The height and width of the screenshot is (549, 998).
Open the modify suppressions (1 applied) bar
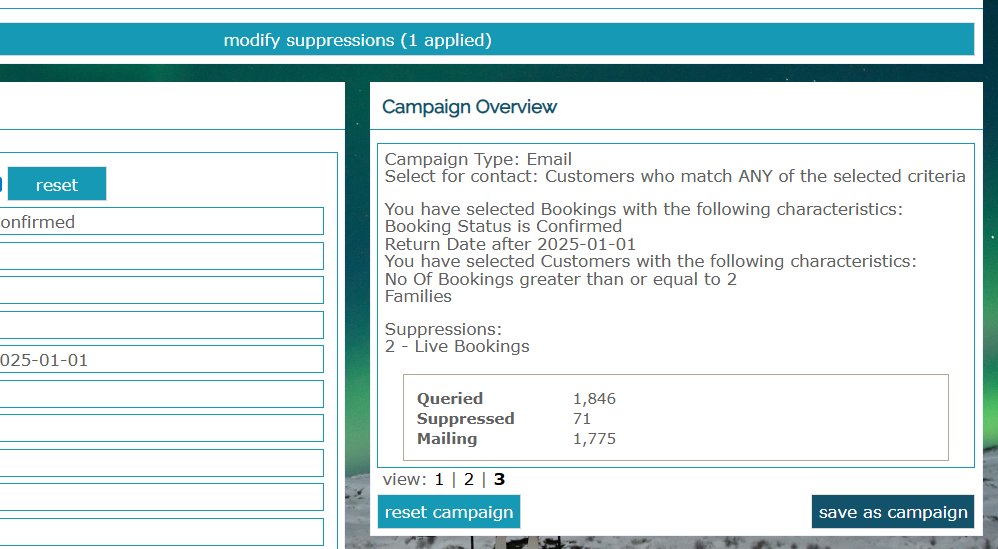coord(486,39)
